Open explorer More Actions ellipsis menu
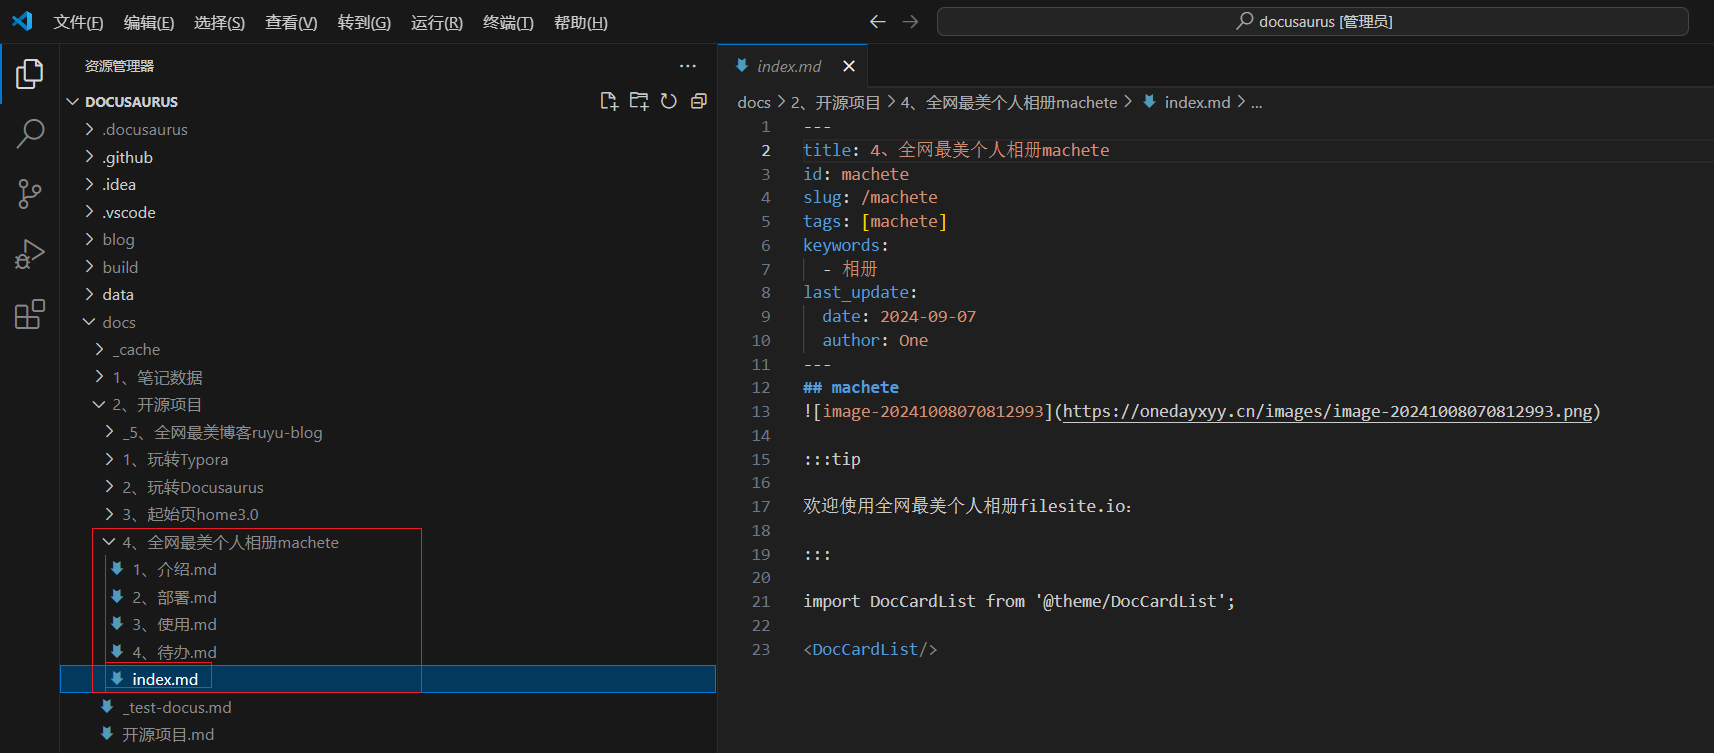The height and width of the screenshot is (753, 1714). [x=688, y=66]
